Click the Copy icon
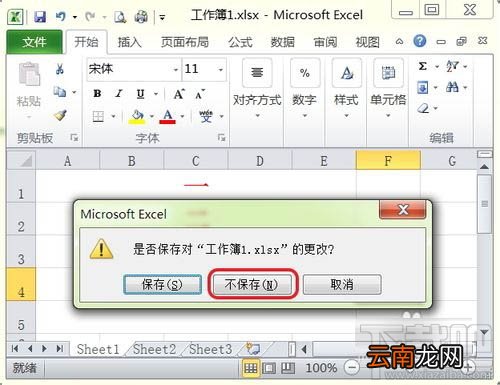 pos(60,91)
